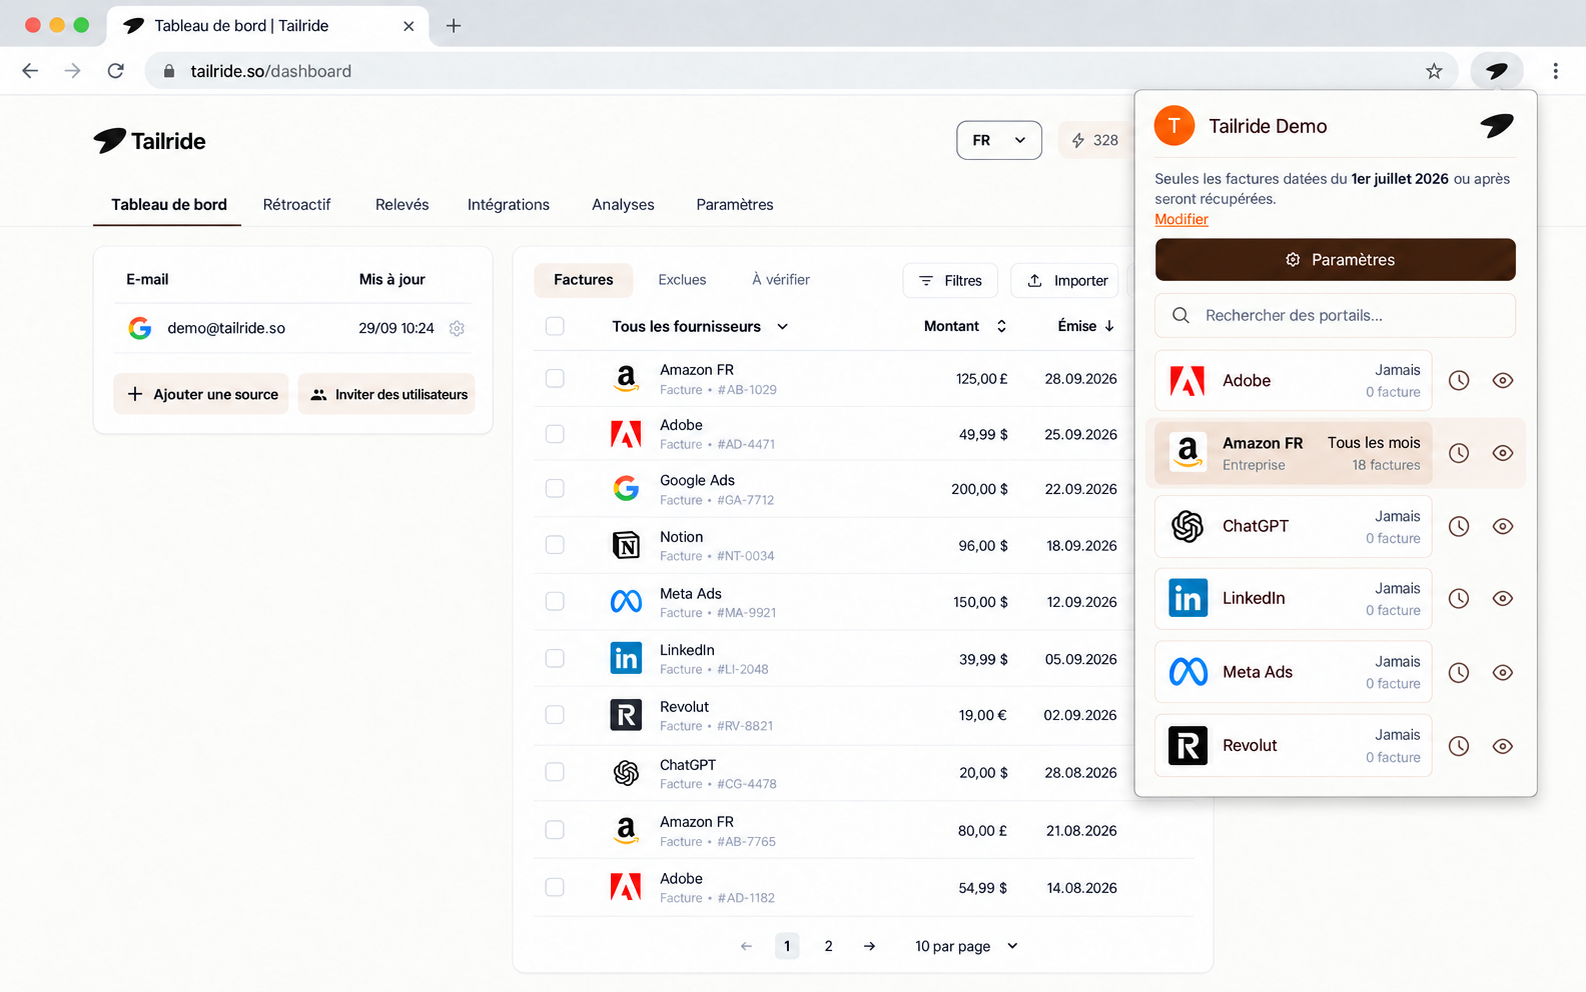Viewport: 1586px width, 992px height.
Task: Click the clock icon for LinkedIn portal
Action: (x=1459, y=598)
